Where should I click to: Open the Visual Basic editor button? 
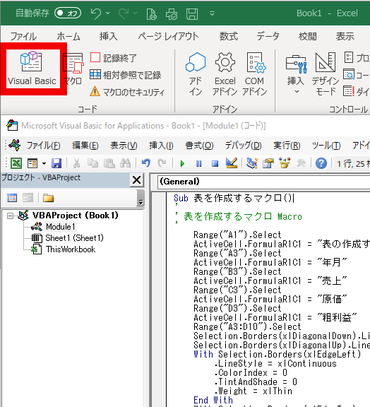[31, 69]
